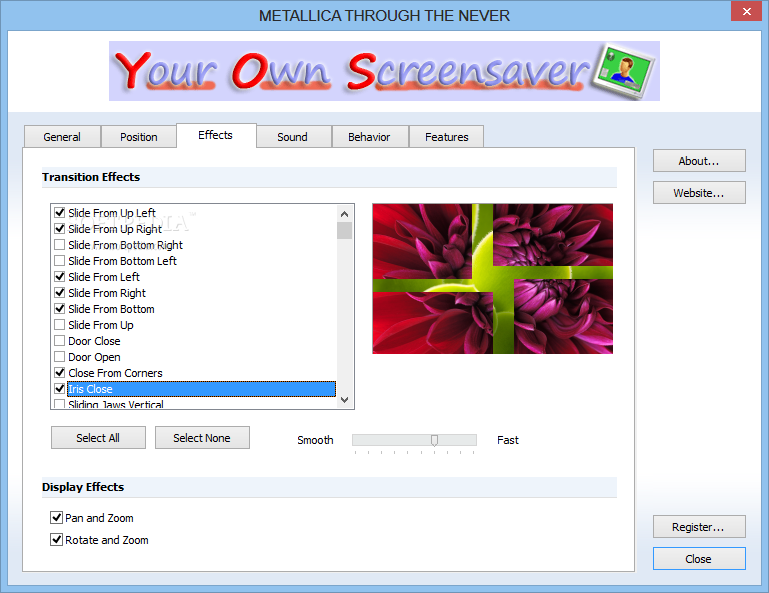Screen dimensions: 769x593
Task: Select the Close From Corners list item text
Action: (x=115, y=373)
